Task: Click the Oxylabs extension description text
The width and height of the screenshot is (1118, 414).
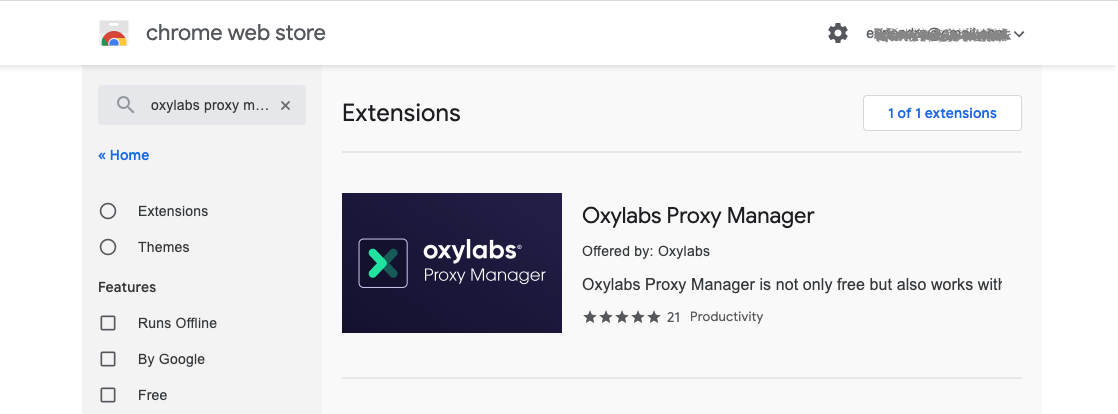Action: [791, 285]
